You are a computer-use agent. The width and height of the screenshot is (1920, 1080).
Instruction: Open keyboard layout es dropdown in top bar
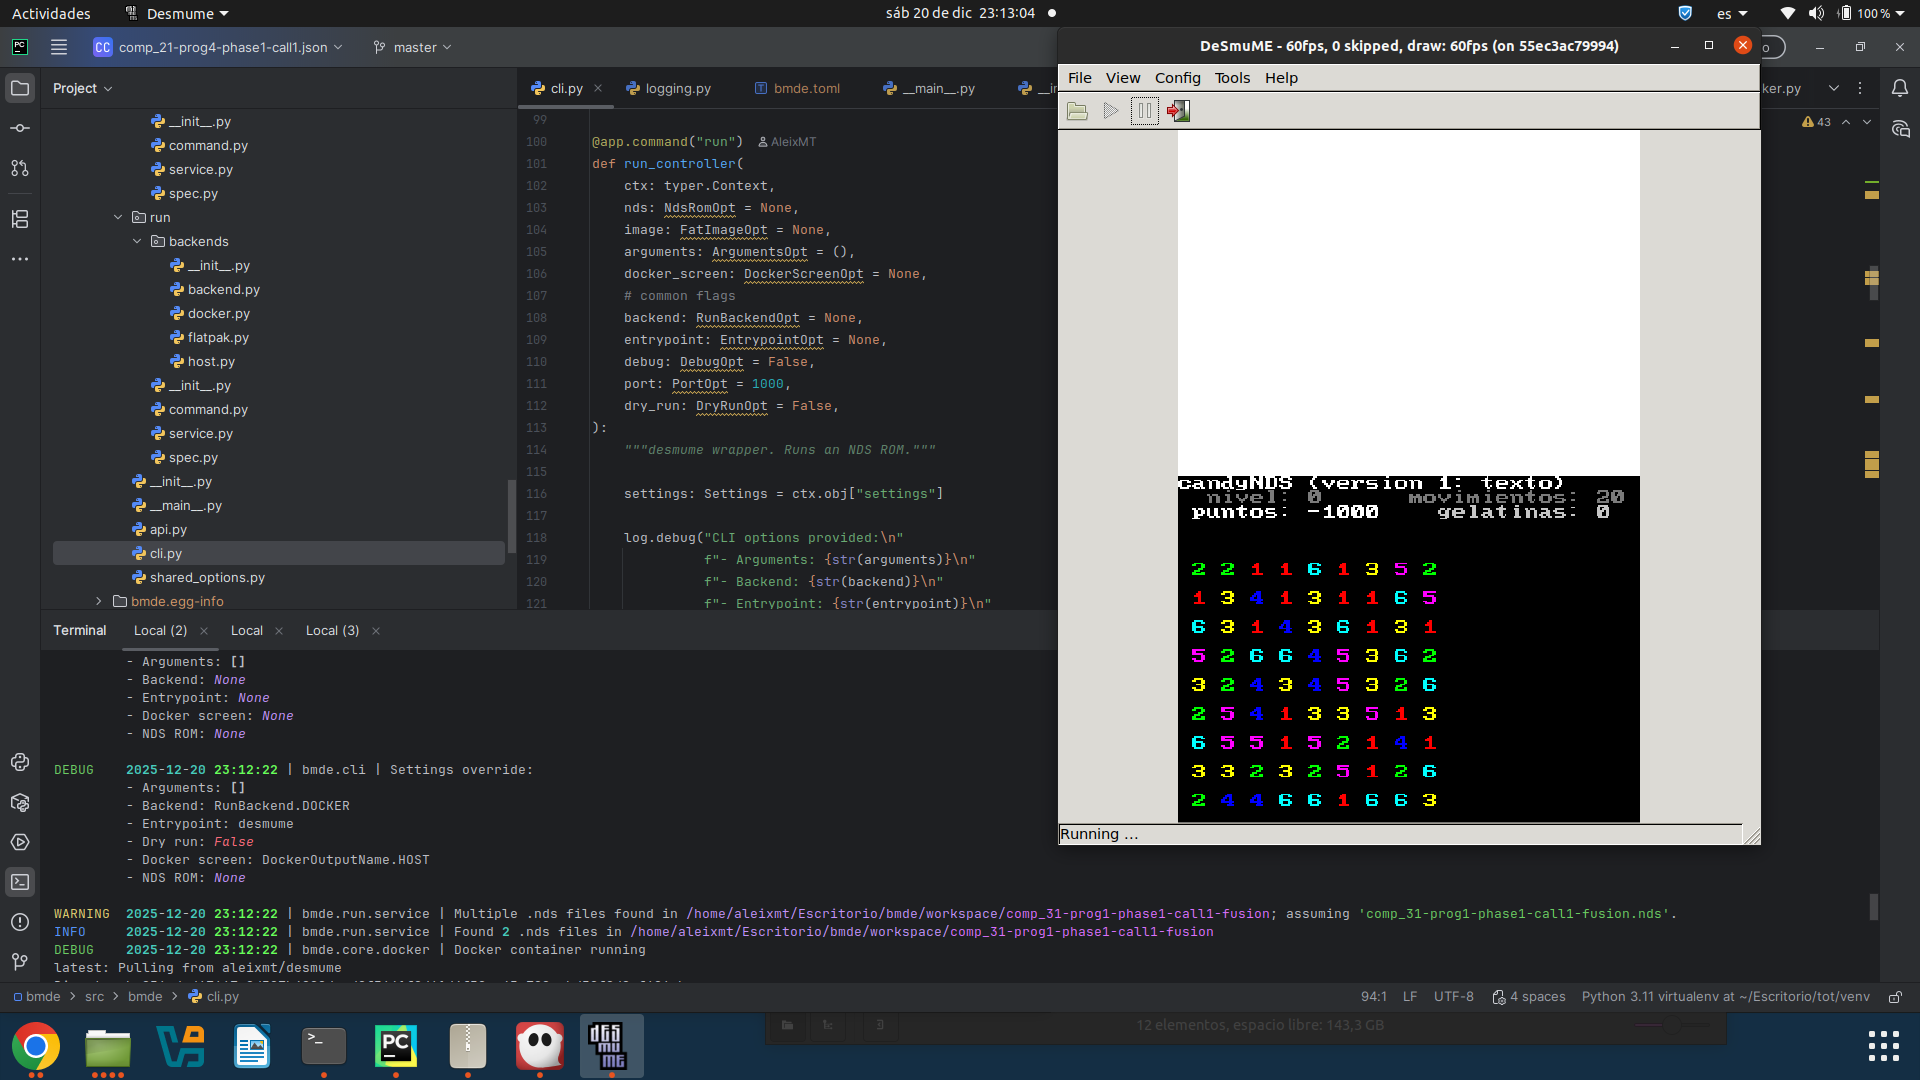tap(1731, 13)
